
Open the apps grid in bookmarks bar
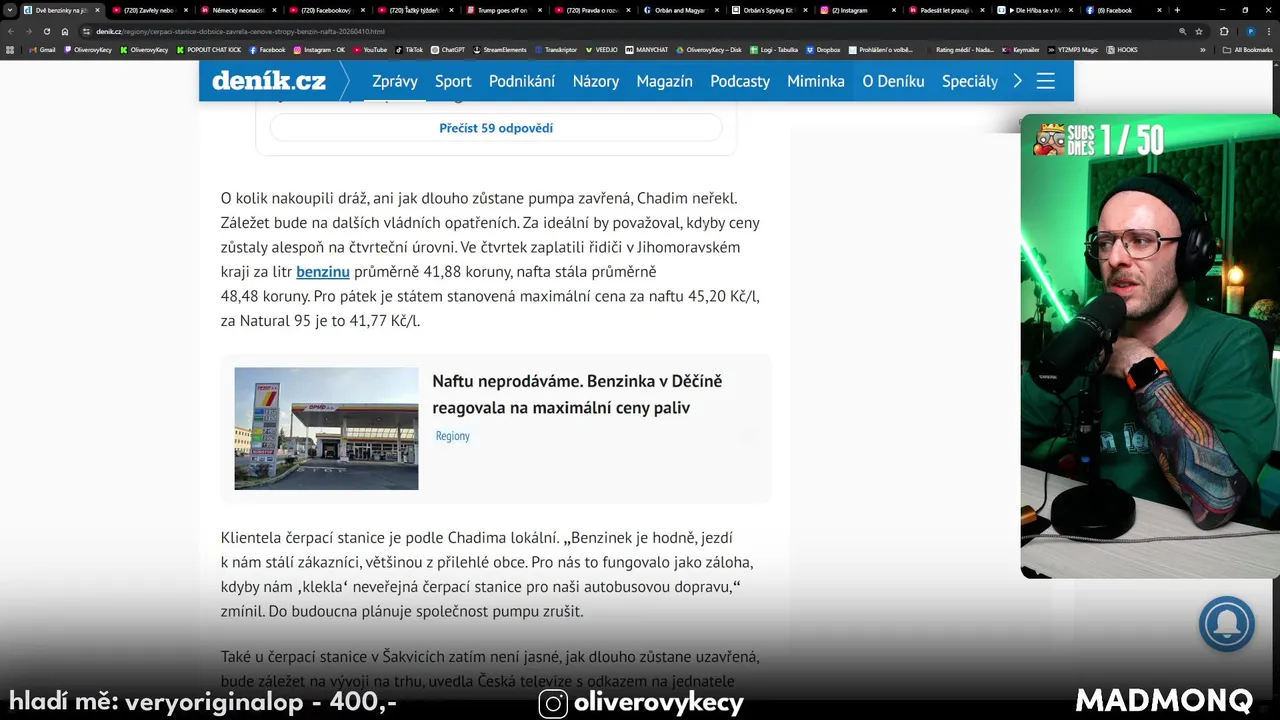click(x=10, y=49)
